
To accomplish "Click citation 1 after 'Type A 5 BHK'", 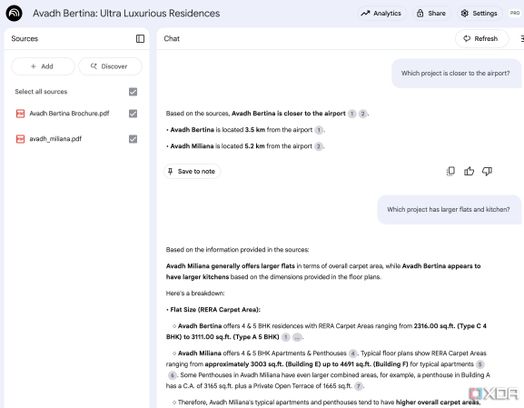I will pos(286,337).
